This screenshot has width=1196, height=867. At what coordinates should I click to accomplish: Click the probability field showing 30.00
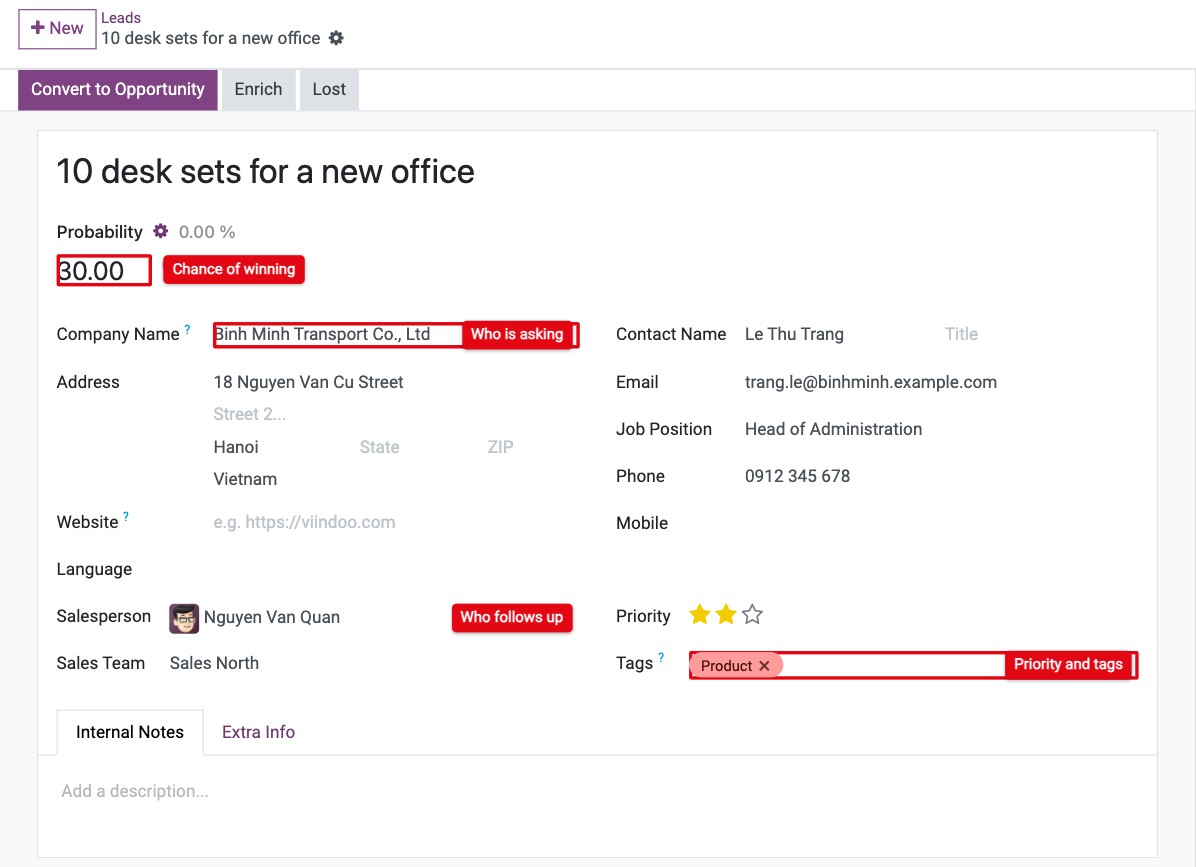[104, 271]
